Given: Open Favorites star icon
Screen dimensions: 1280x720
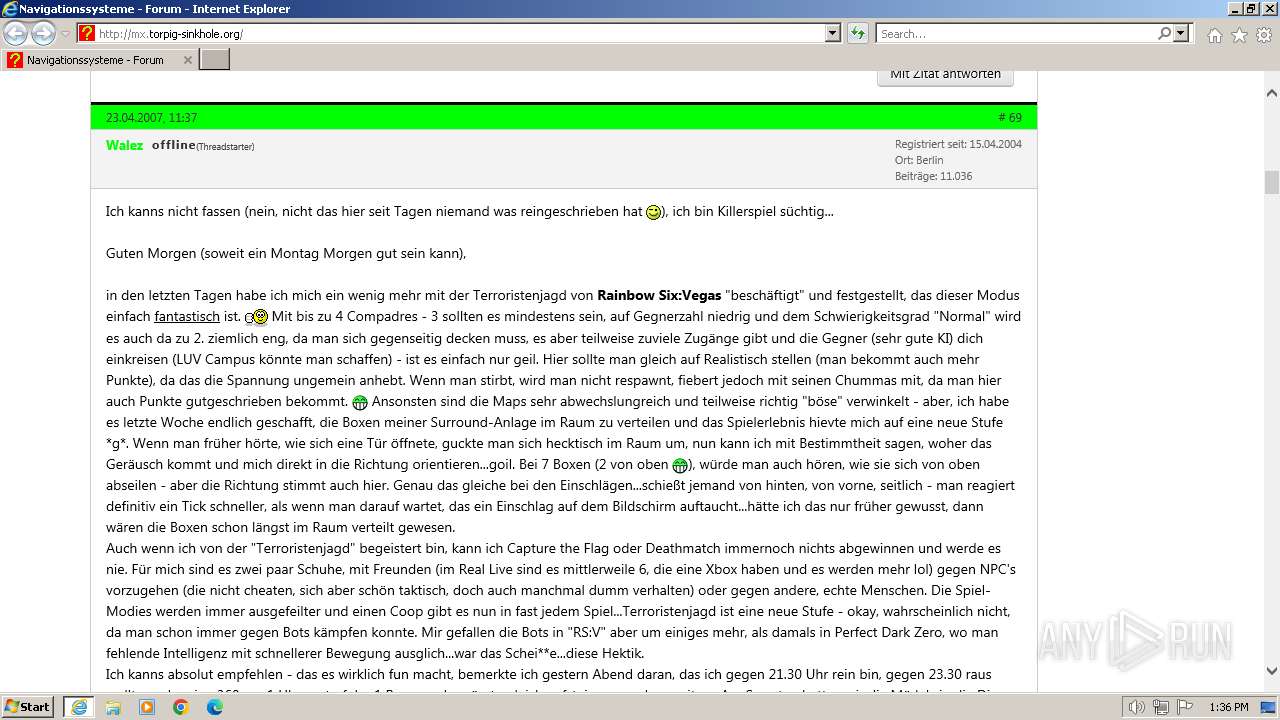Looking at the screenshot, I should (1239, 35).
